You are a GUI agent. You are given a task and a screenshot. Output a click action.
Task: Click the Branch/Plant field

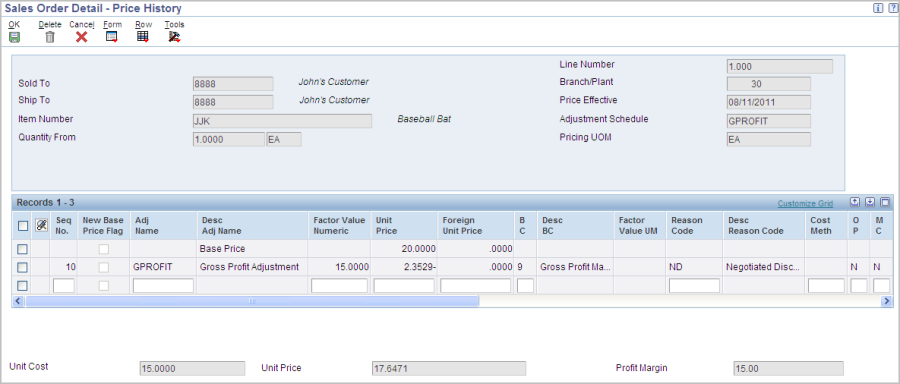pyautogui.click(x=769, y=84)
